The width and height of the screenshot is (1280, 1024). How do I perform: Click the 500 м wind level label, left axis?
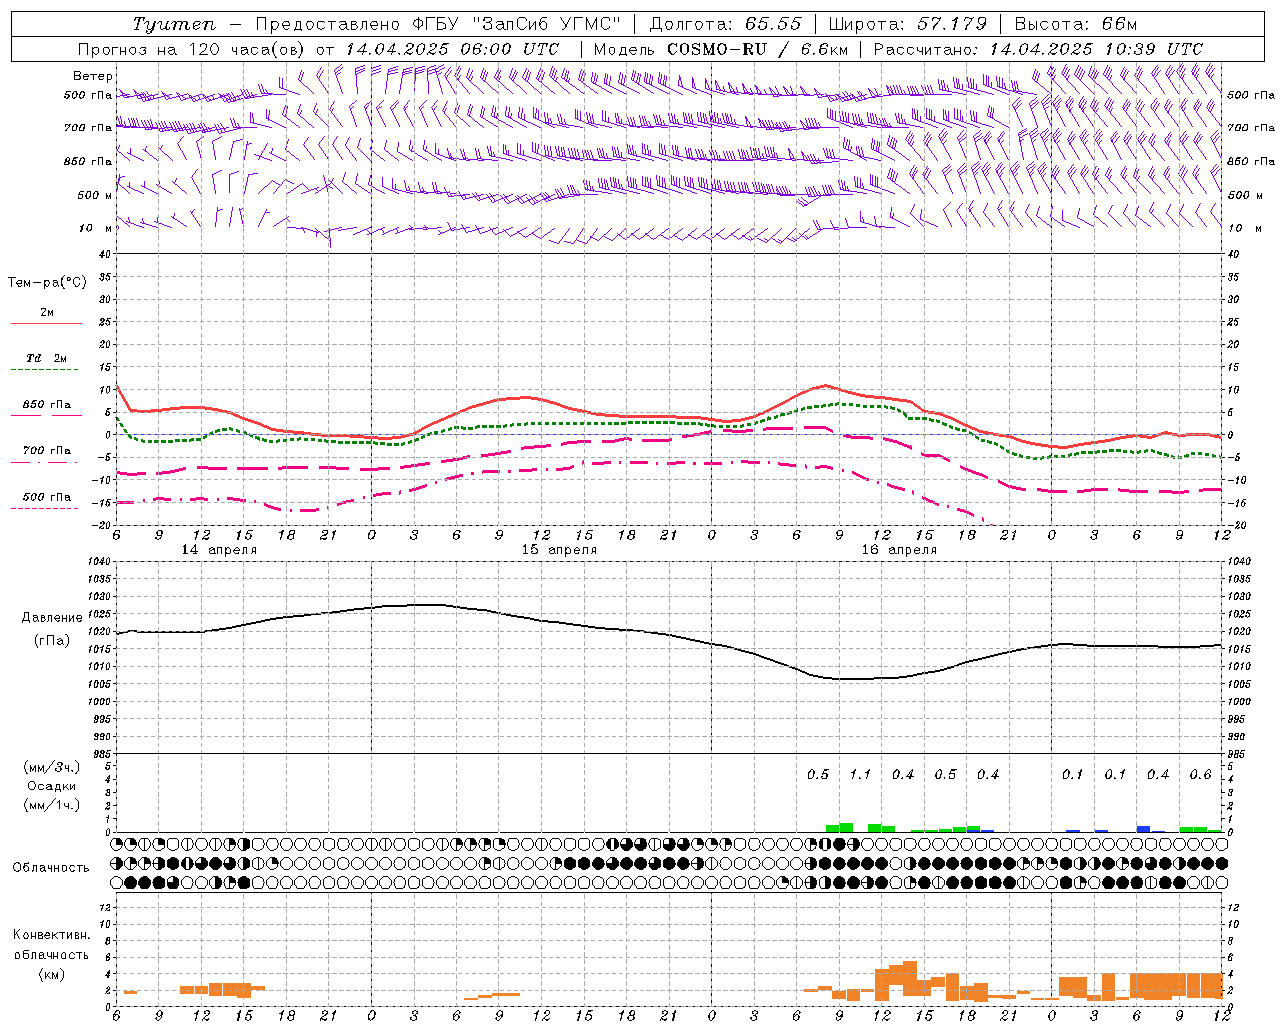(96, 195)
